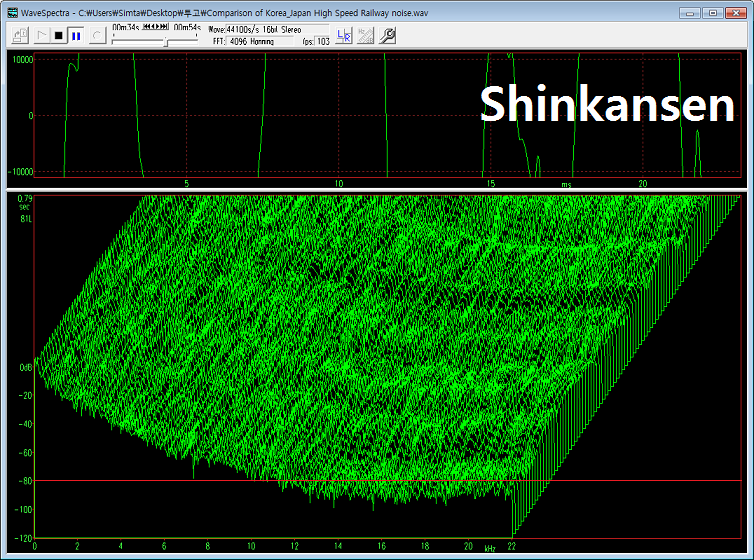The image size is (754, 560).
Task: Open the WaveSpectra title bar app icon menu
Action: 10,11
